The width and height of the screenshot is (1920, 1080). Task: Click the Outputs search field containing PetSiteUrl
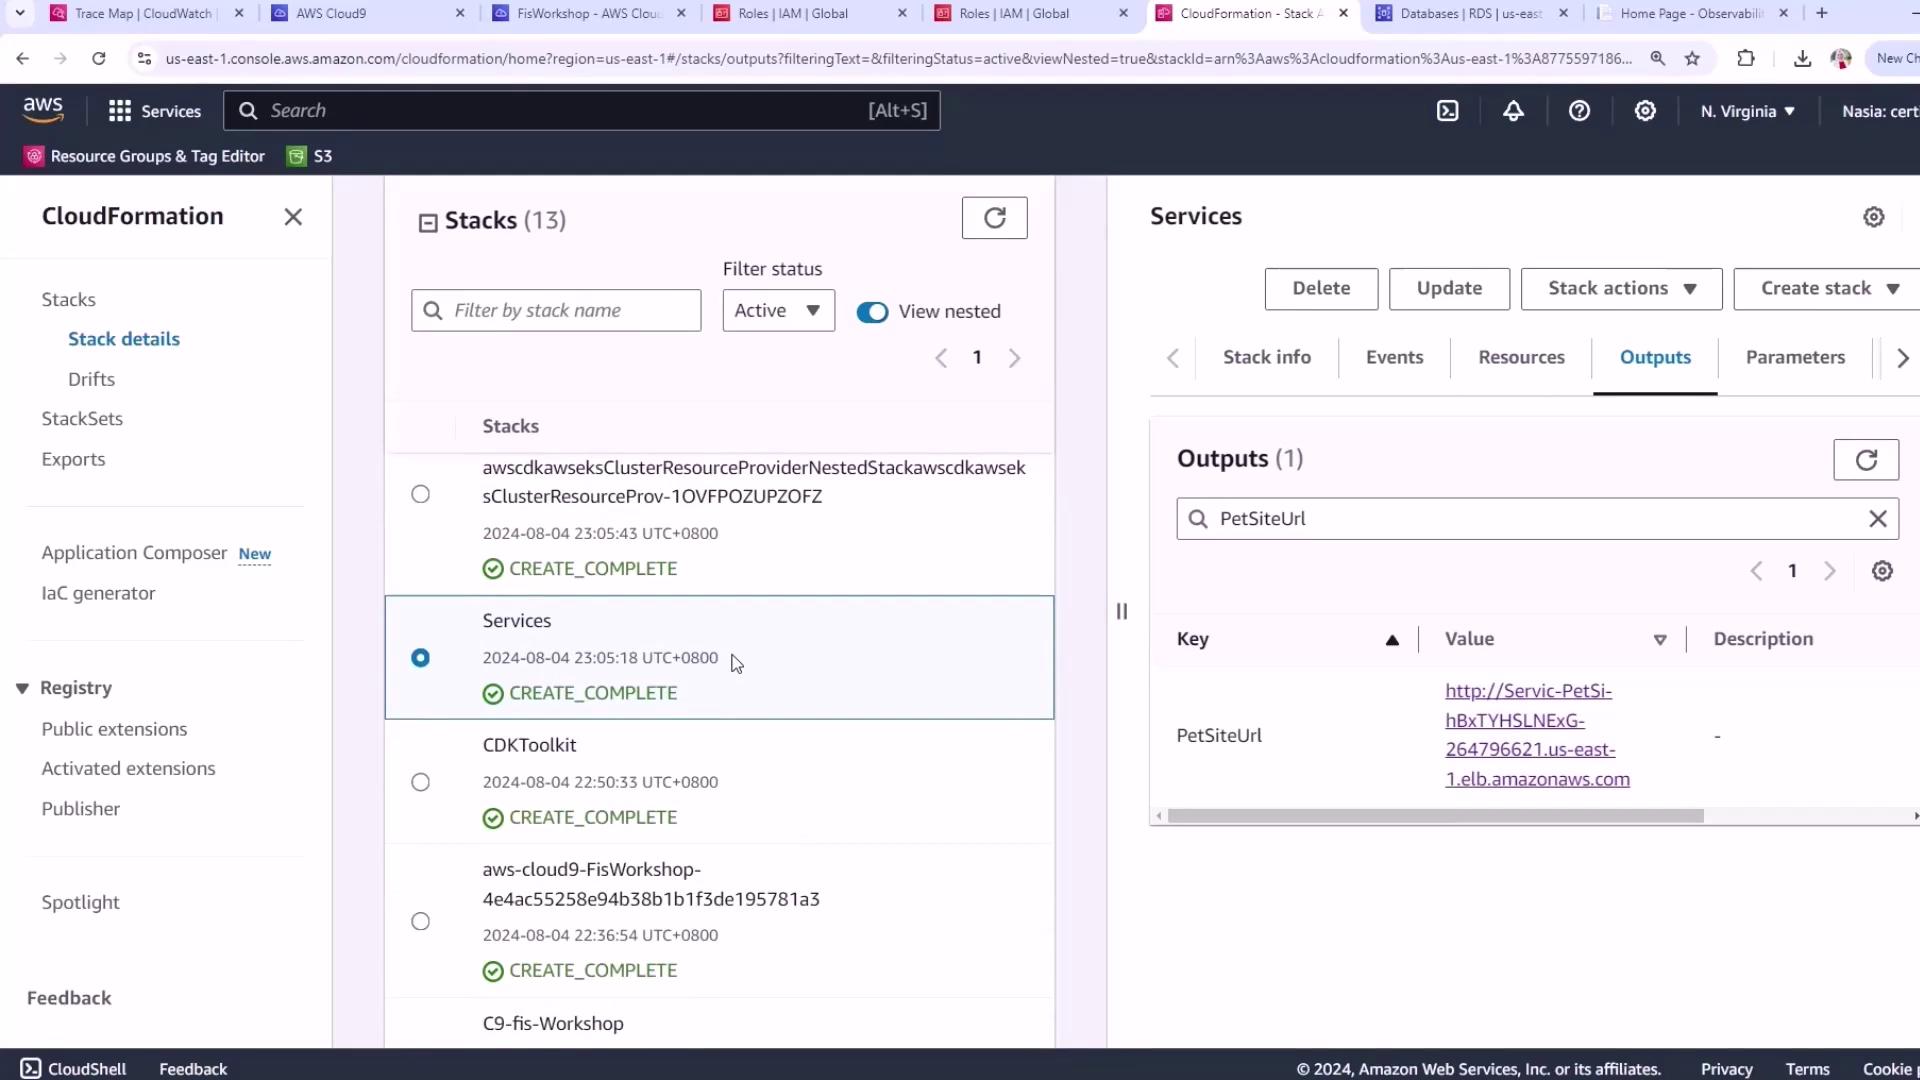pos(1537,519)
